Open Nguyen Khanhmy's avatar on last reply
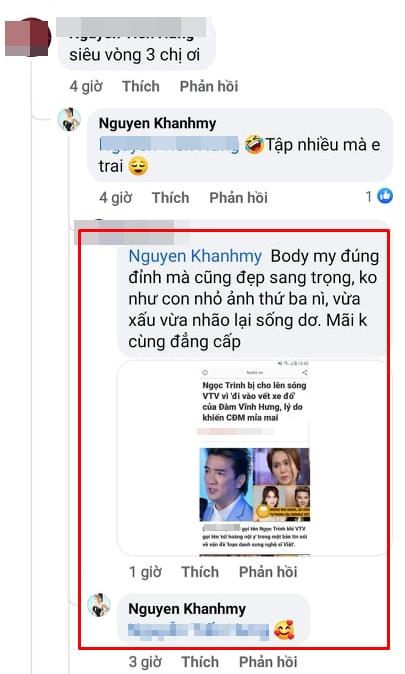Viewport: 405px width, 674px height. (x=99, y=605)
